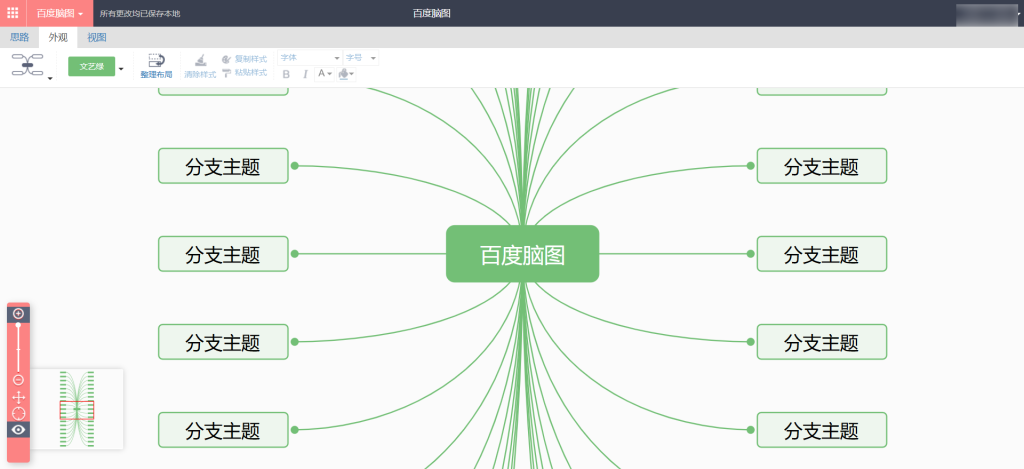Zoom out with the minus icon

18,380
